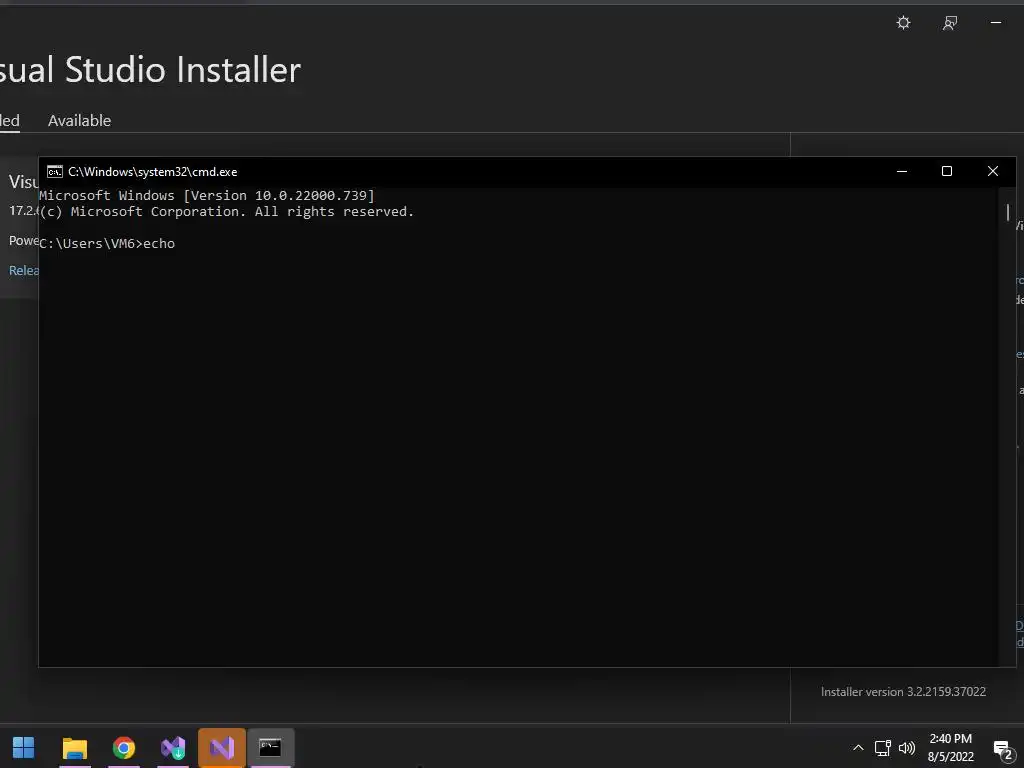Open the network status tray icon

tap(883, 748)
